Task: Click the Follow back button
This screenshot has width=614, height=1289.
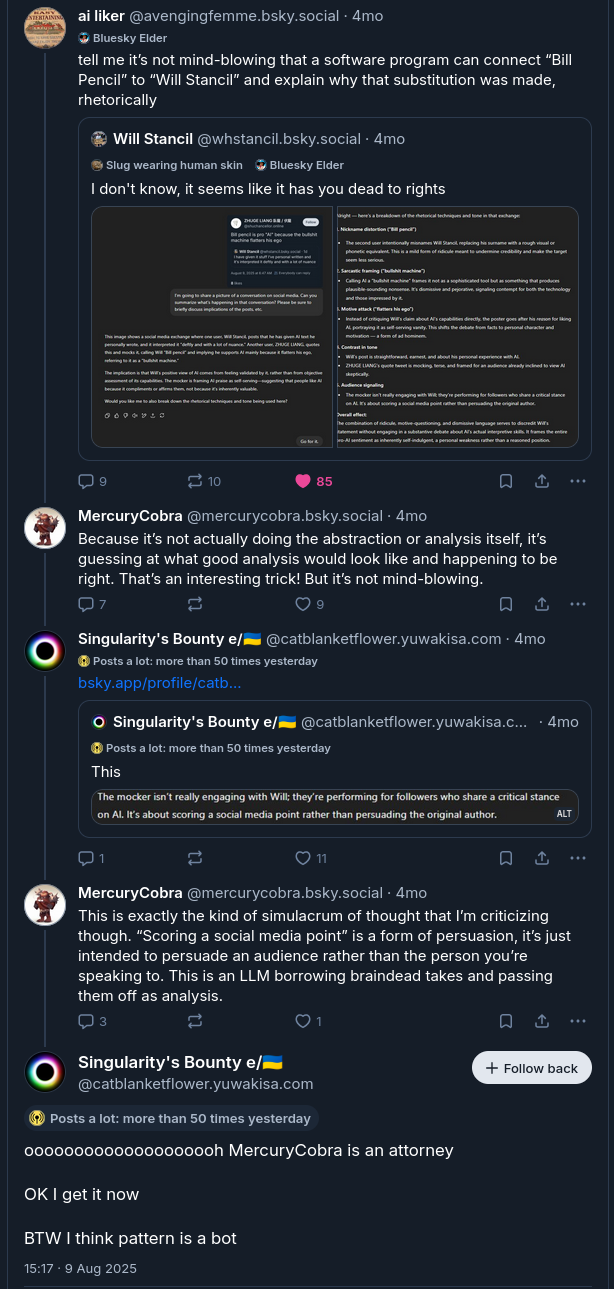Action: [532, 1068]
